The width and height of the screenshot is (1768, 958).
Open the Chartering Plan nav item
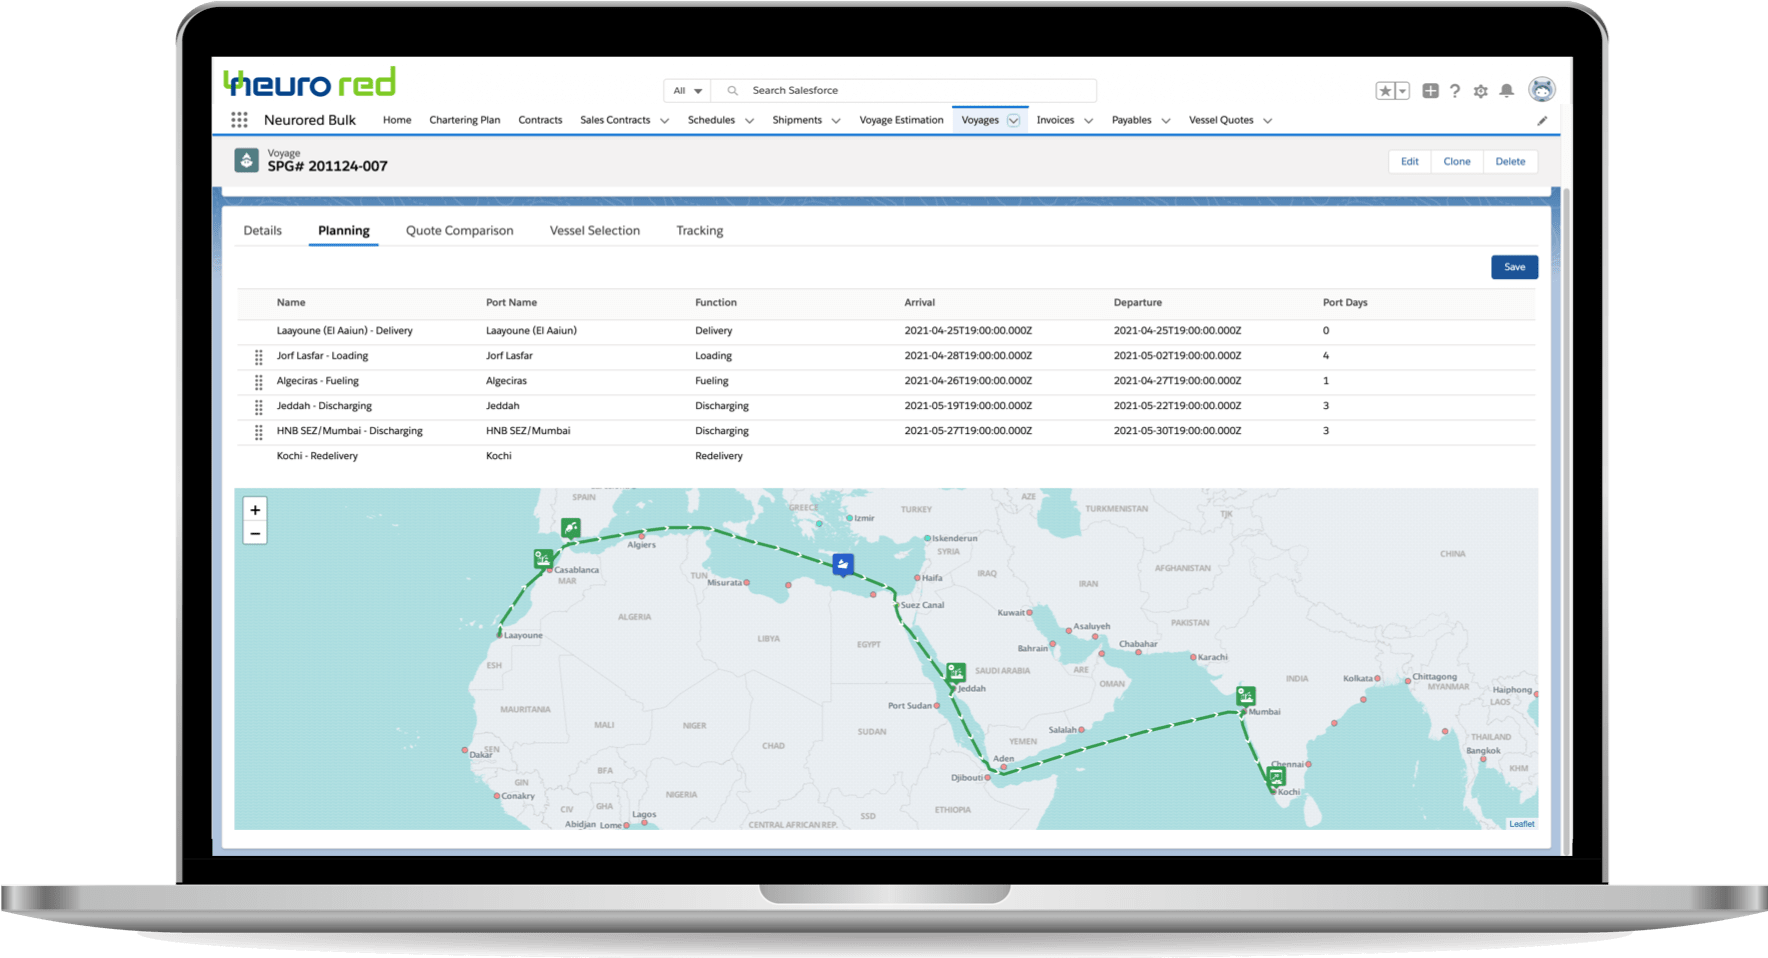[x=465, y=120]
